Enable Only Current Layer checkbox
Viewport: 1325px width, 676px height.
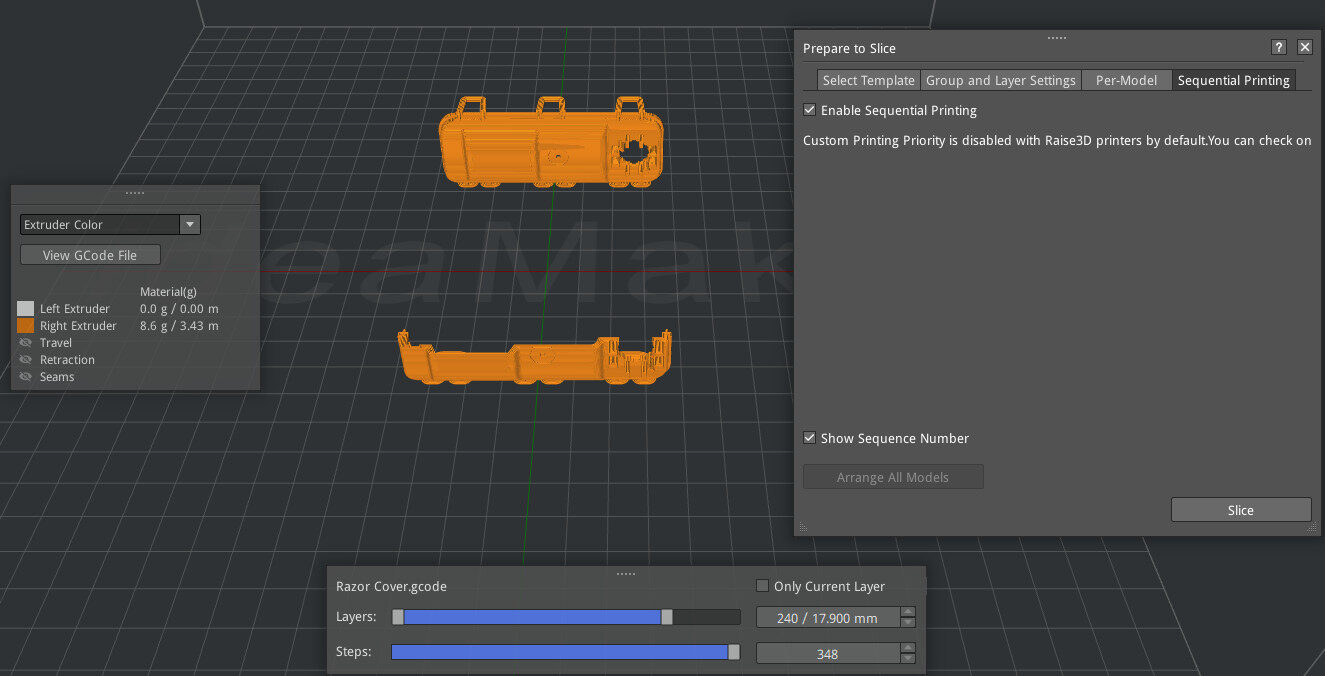[x=763, y=586]
